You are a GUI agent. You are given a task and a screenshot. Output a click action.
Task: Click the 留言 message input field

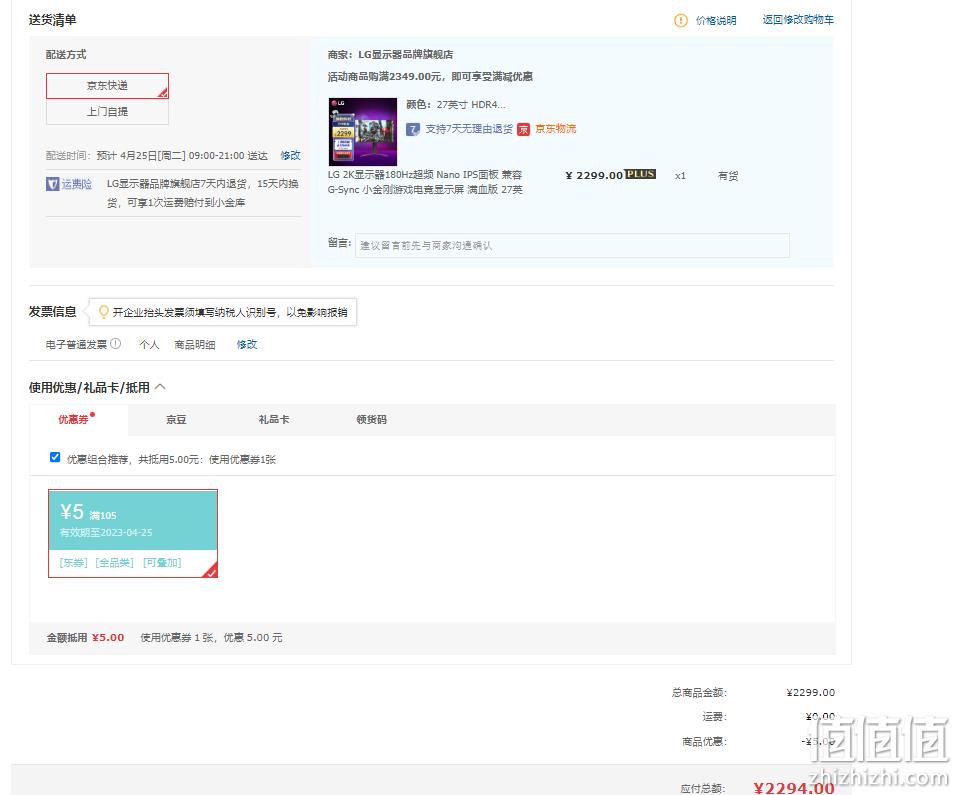[x=572, y=245]
